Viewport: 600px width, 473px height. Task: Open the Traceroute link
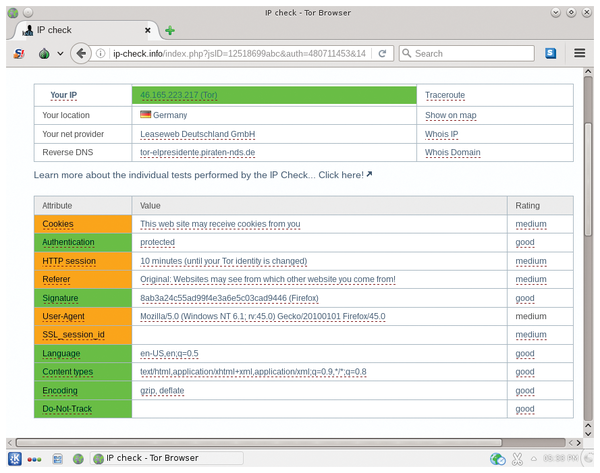[445, 95]
